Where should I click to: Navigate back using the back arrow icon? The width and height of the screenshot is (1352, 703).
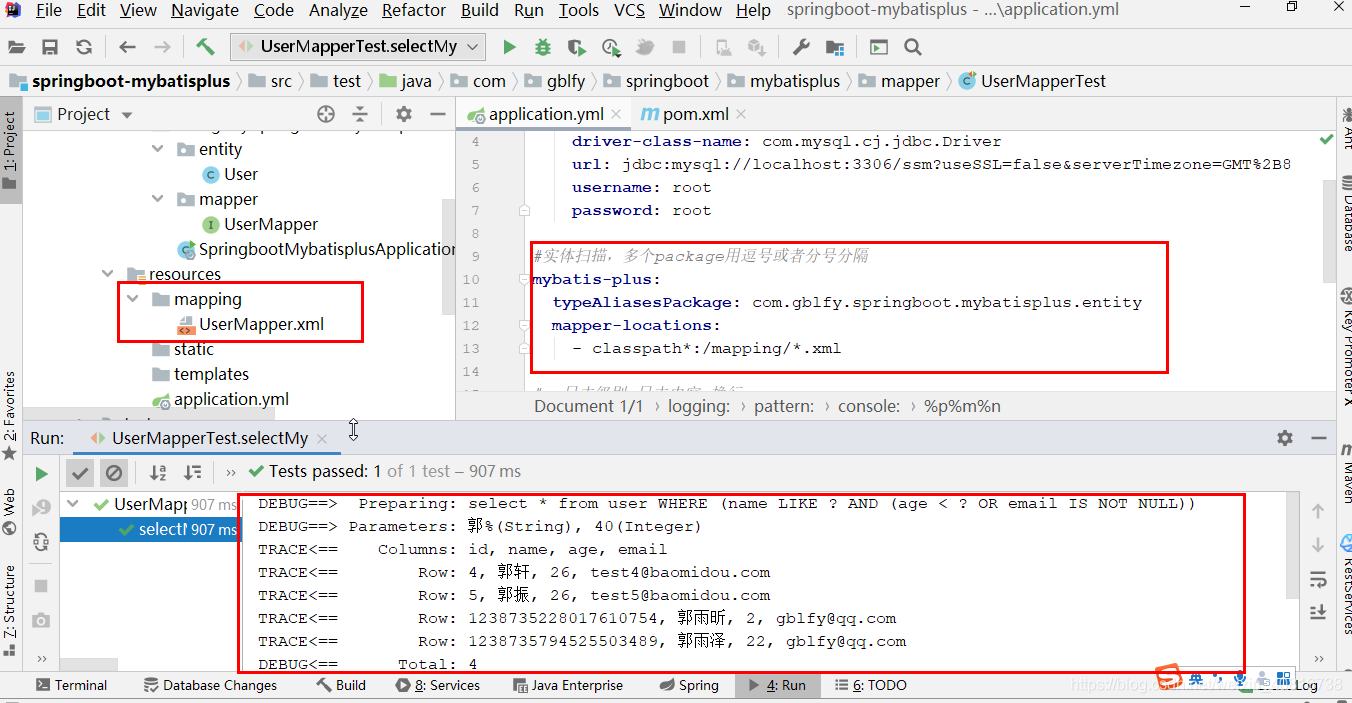(126, 46)
